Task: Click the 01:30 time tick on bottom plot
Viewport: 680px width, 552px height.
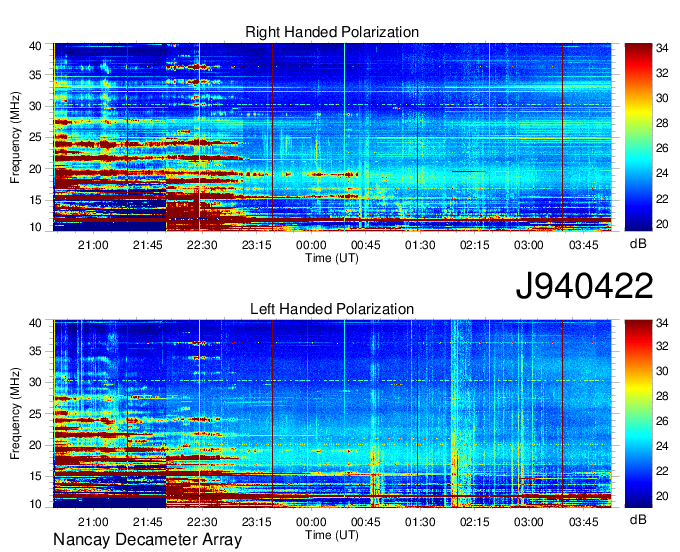Action: point(420,522)
